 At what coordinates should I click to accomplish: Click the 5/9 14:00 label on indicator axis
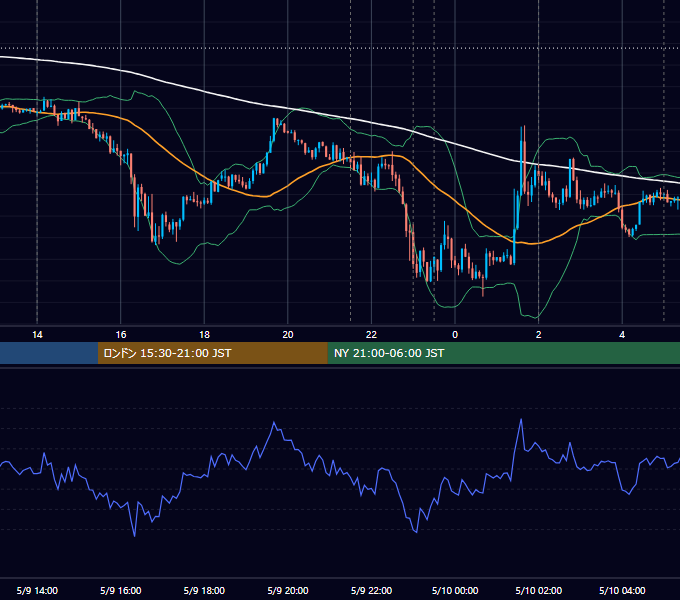37,590
